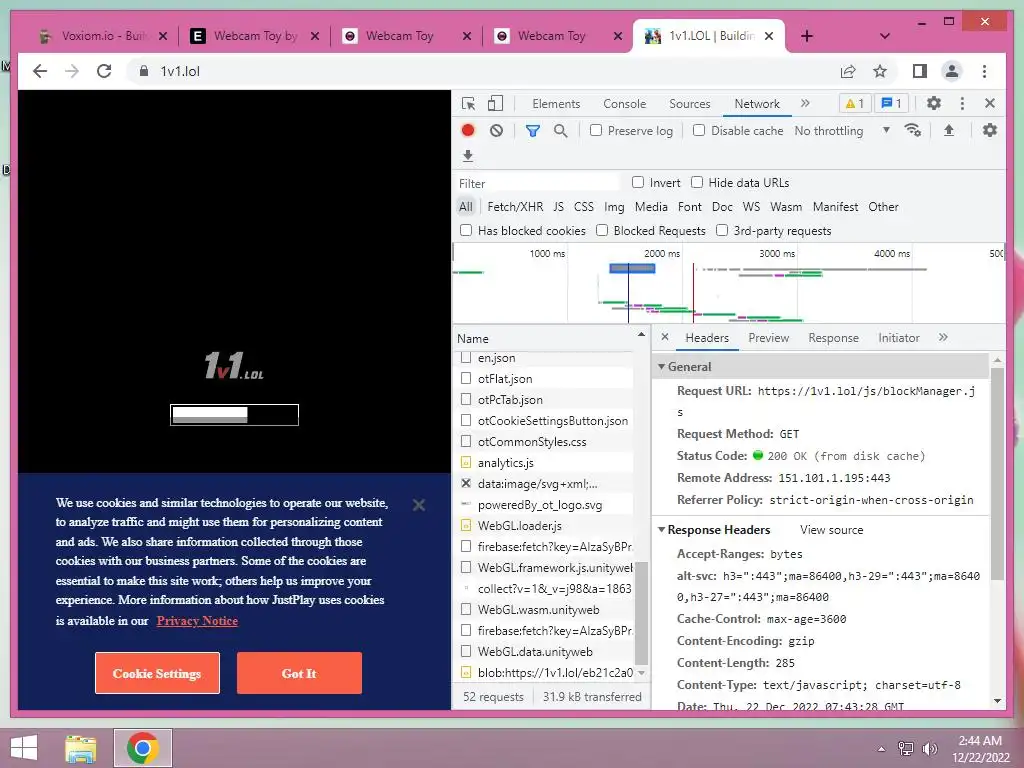Screen dimensions: 1024x768
Task: Open the No throttling dropdown
Action: point(842,131)
